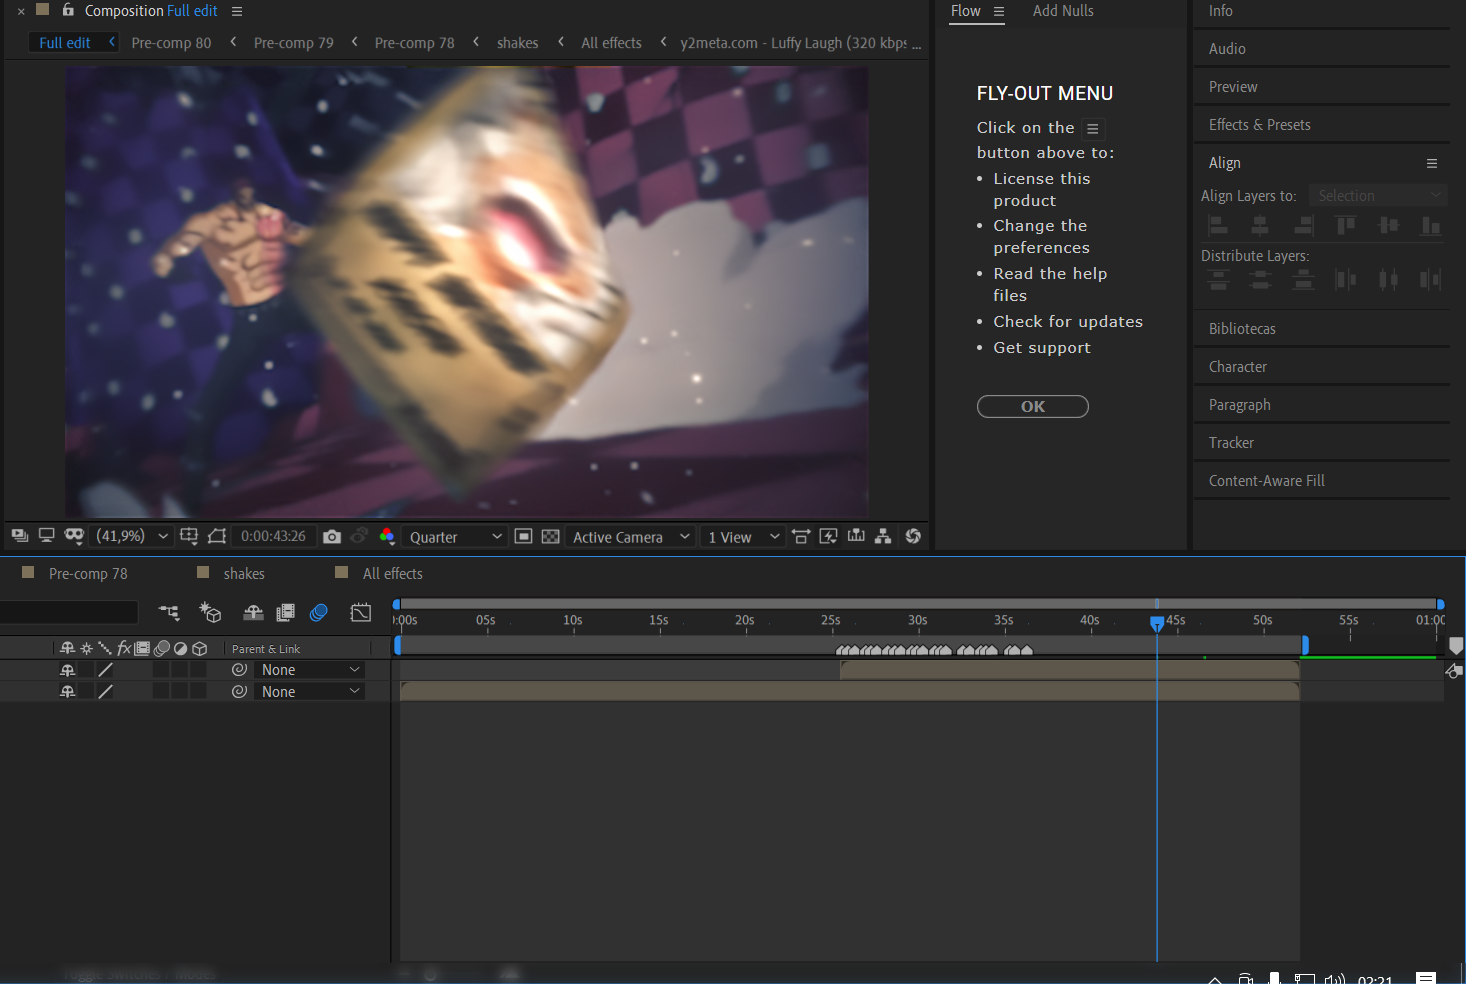The width and height of the screenshot is (1466, 984).
Task: Align layers to top edge
Action: click(1346, 226)
